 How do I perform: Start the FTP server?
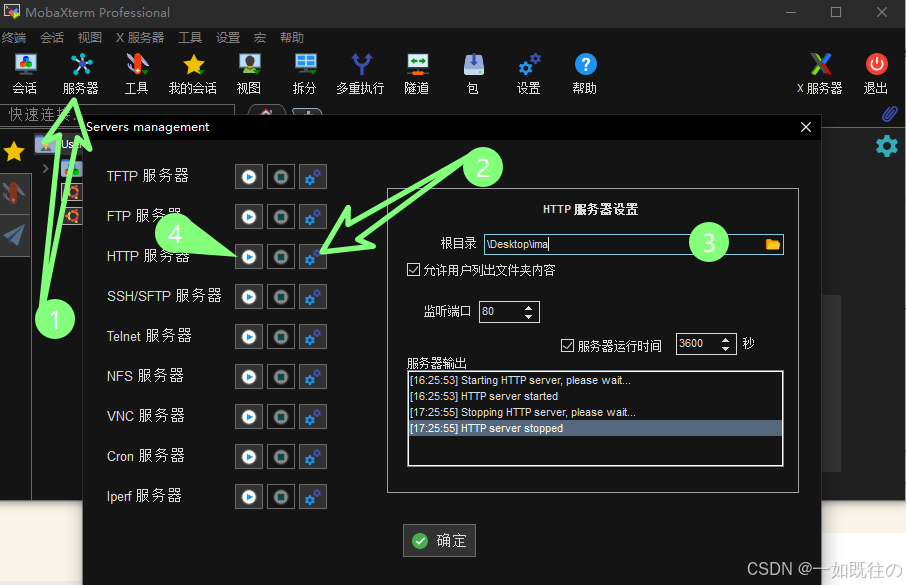pos(249,217)
